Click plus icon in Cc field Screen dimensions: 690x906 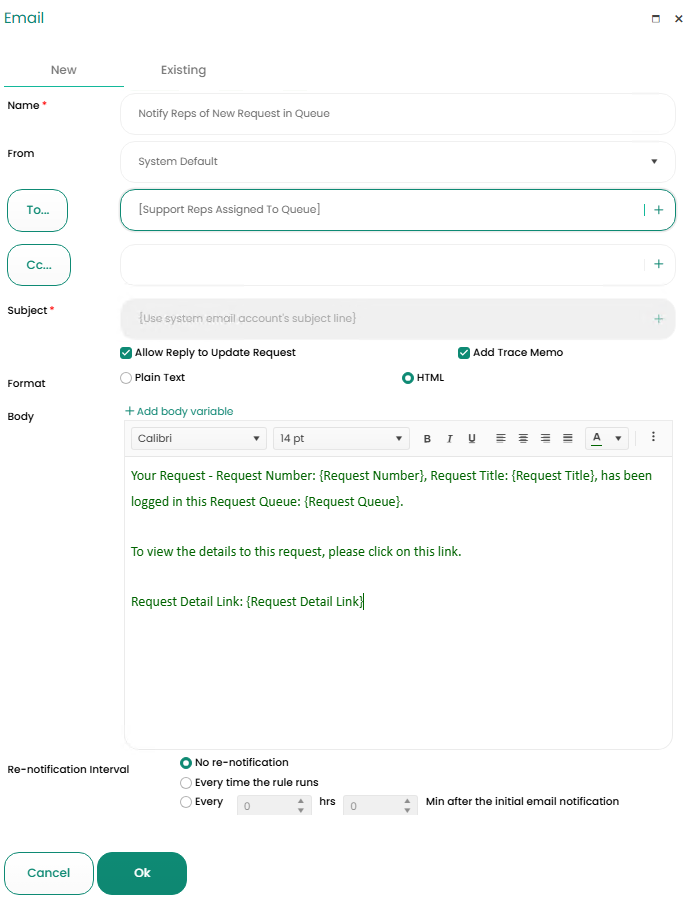[x=658, y=264]
